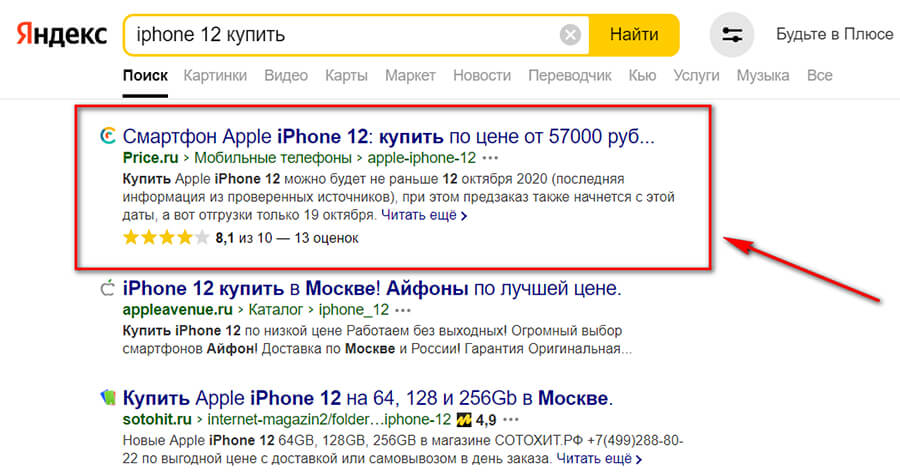
Task: Switch to the Картинки tab
Action: [x=216, y=75]
